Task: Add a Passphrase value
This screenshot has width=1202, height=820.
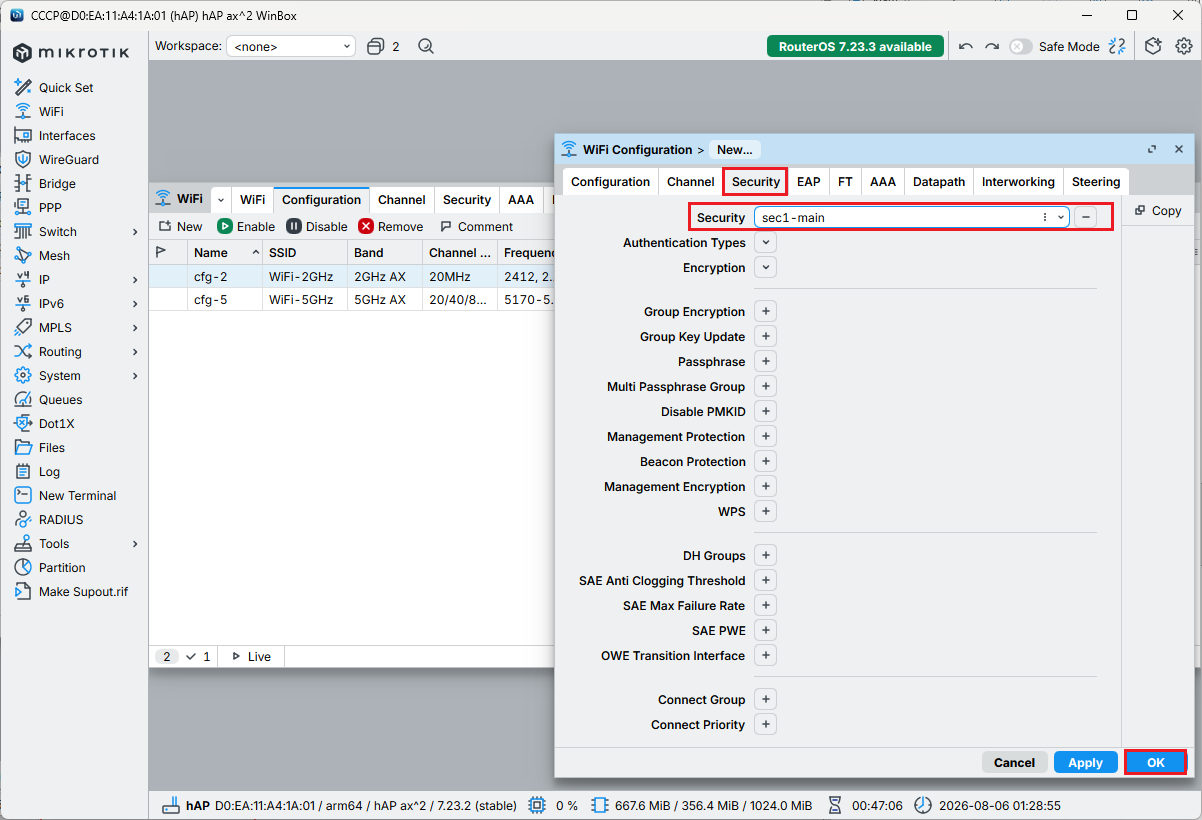Action: click(x=765, y=361)
